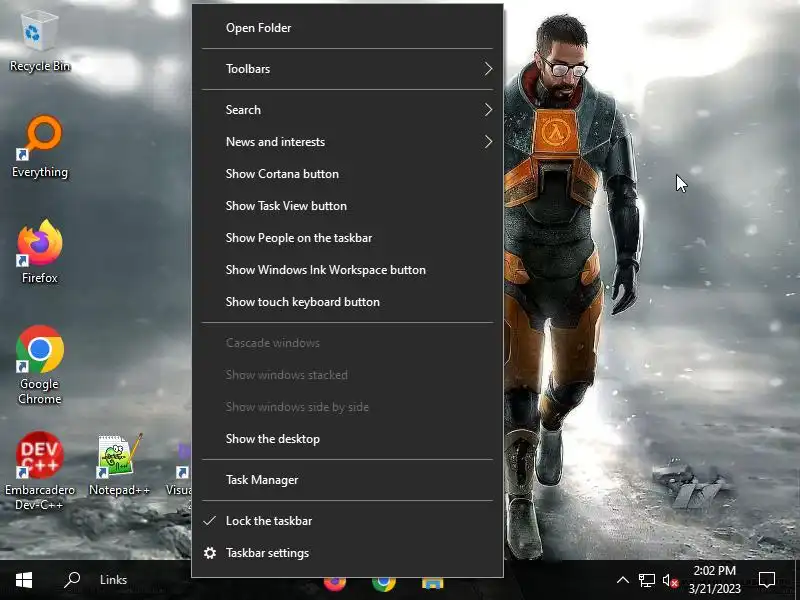800x600 pixels.
Task: Choose Open Folder in the context menu
Action: pyautogui.click(x=347, y=28)
